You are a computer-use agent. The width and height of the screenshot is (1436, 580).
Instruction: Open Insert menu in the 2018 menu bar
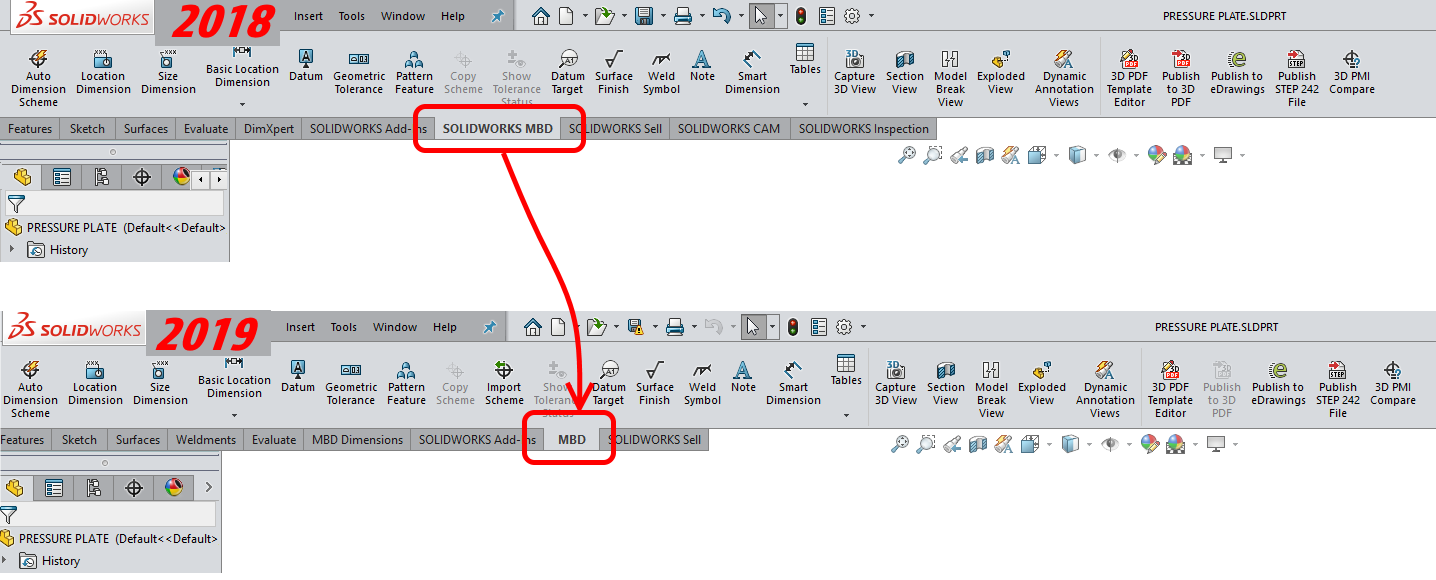click(308, 16)
